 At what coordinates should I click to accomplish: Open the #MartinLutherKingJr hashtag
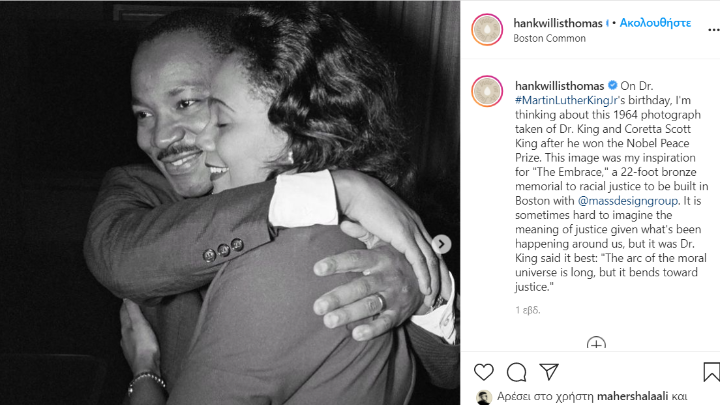pyautogui.click(x=567, y=100)
